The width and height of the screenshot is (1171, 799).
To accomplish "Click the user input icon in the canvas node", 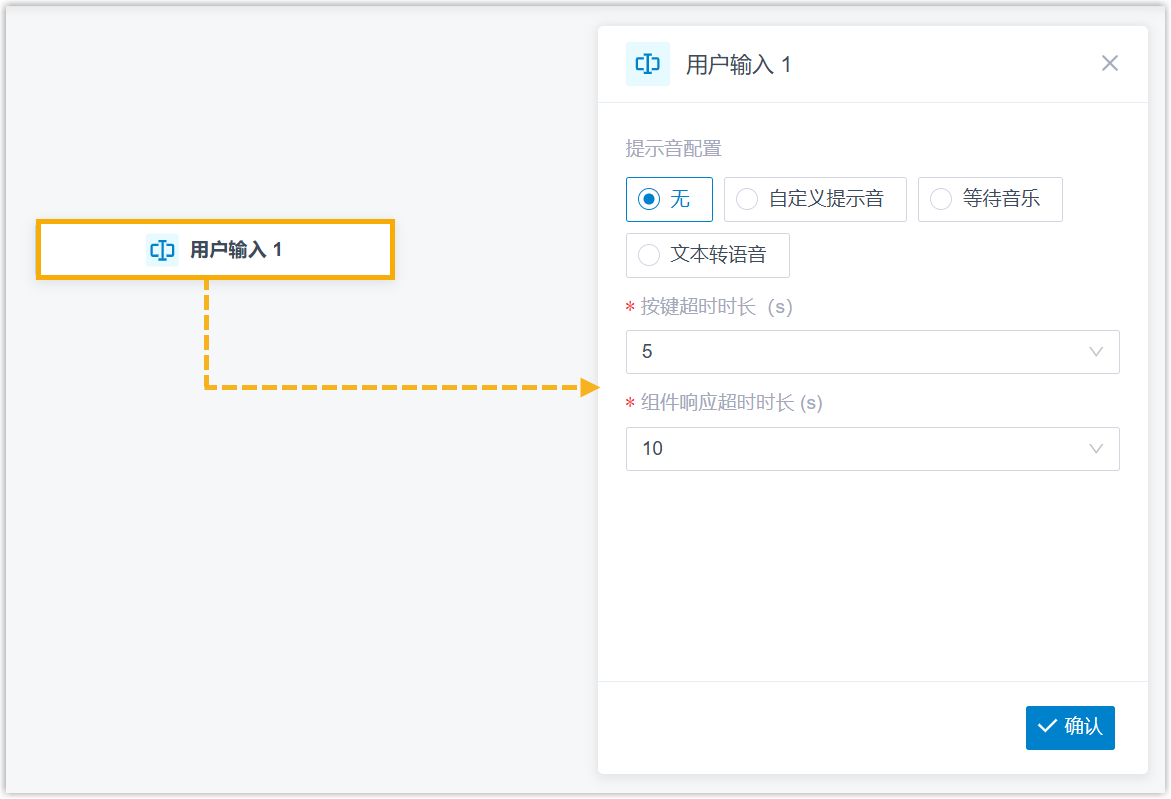I will [x=162, y=250].
